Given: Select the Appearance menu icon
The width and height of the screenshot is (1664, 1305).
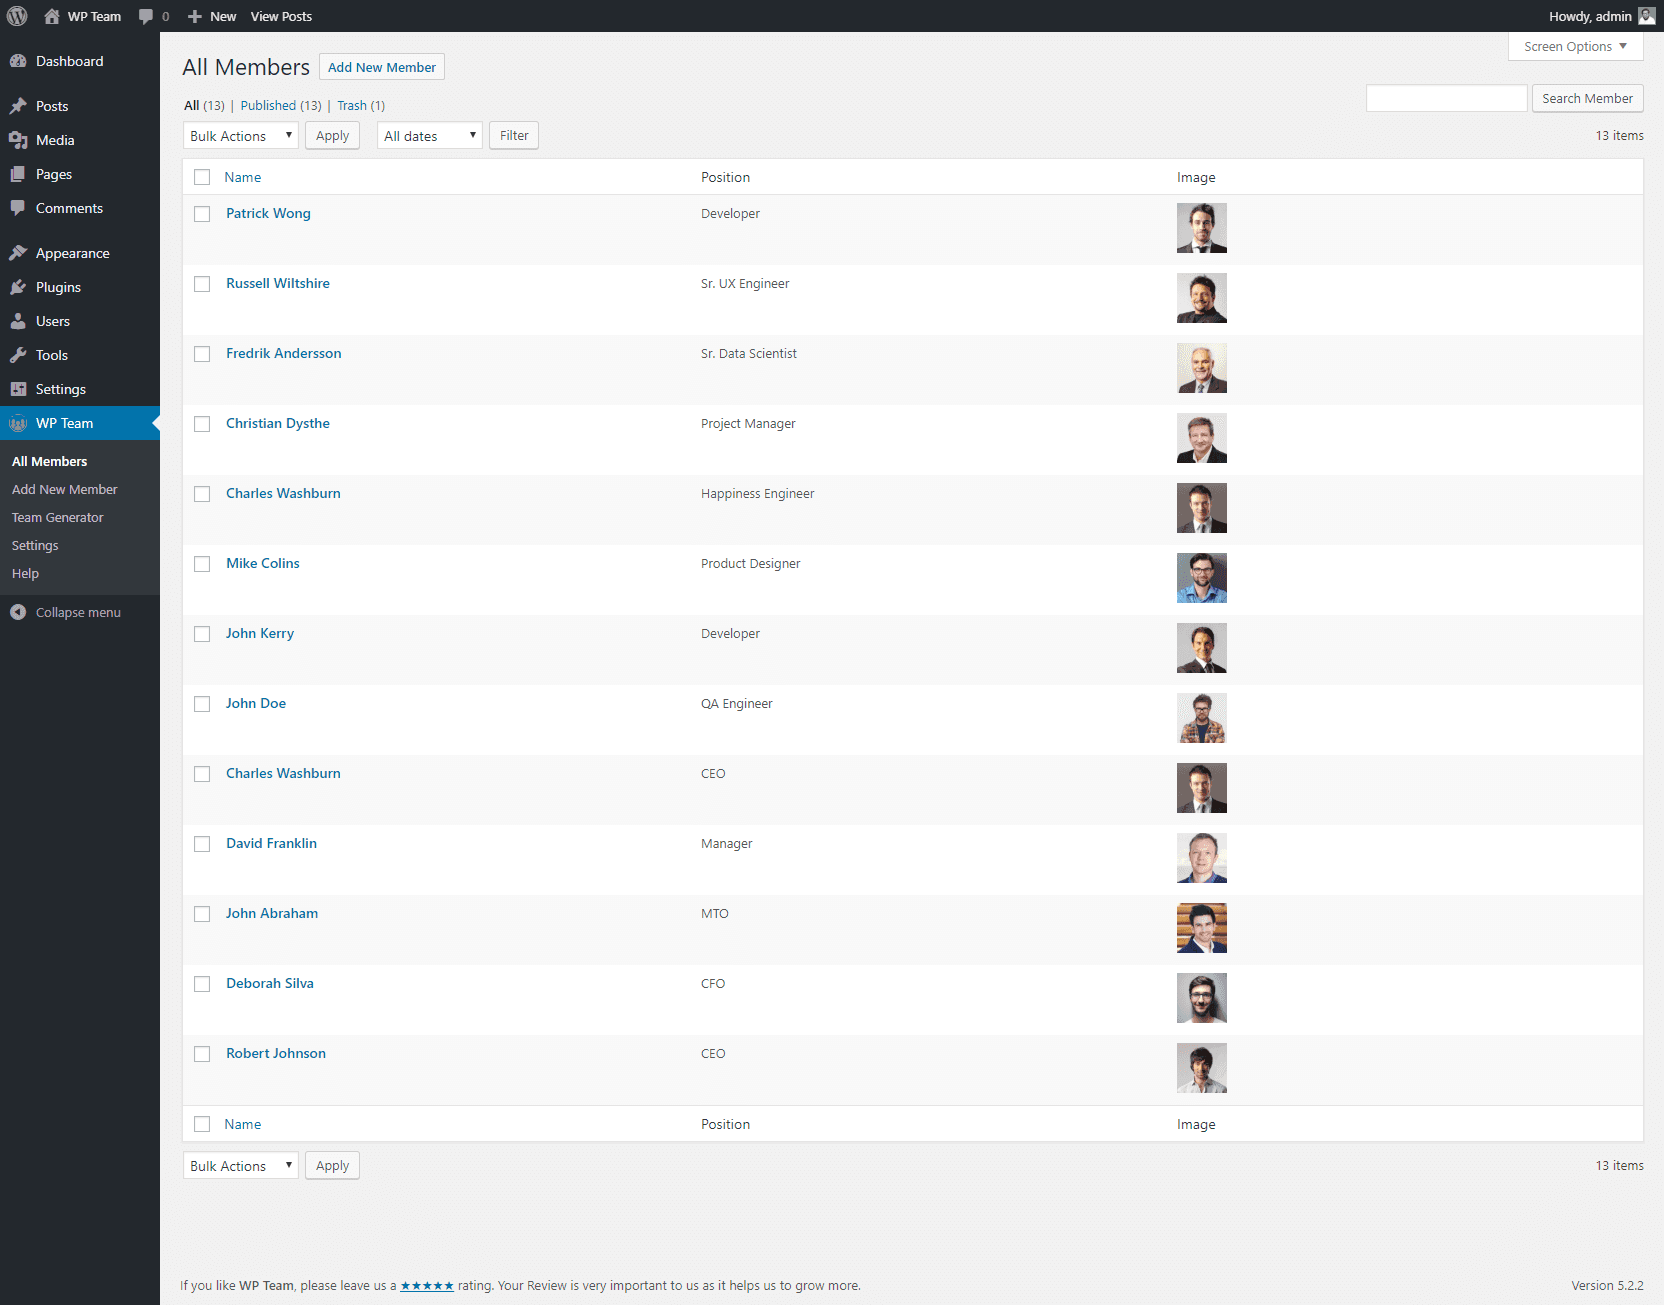Looking at the screenshot, I should 20,252.
